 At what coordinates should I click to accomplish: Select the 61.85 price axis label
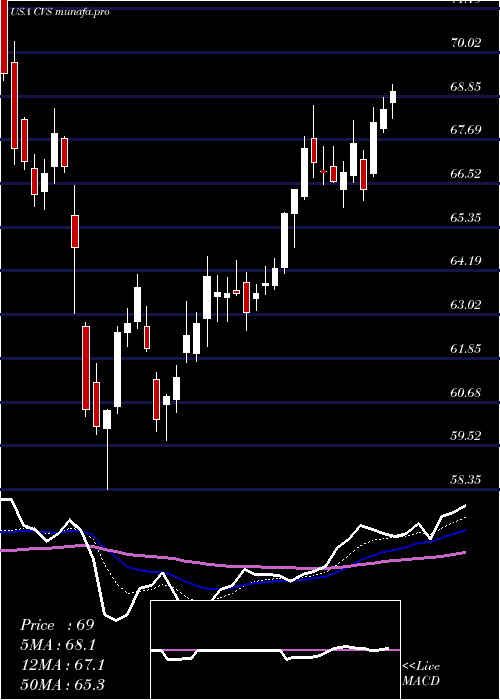click(x=466, y=349)
